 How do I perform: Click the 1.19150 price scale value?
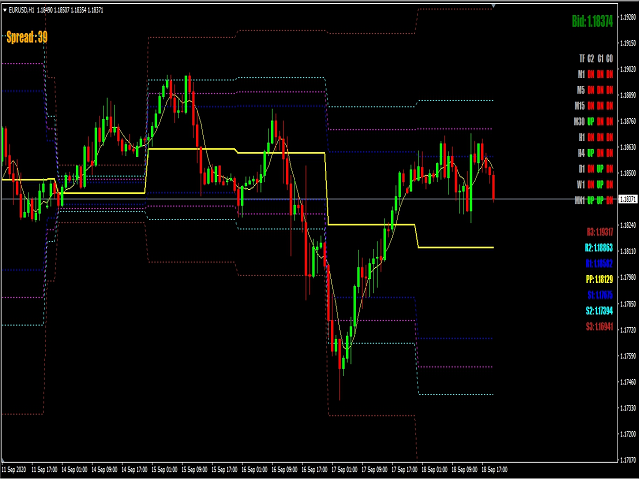(628, 43)
